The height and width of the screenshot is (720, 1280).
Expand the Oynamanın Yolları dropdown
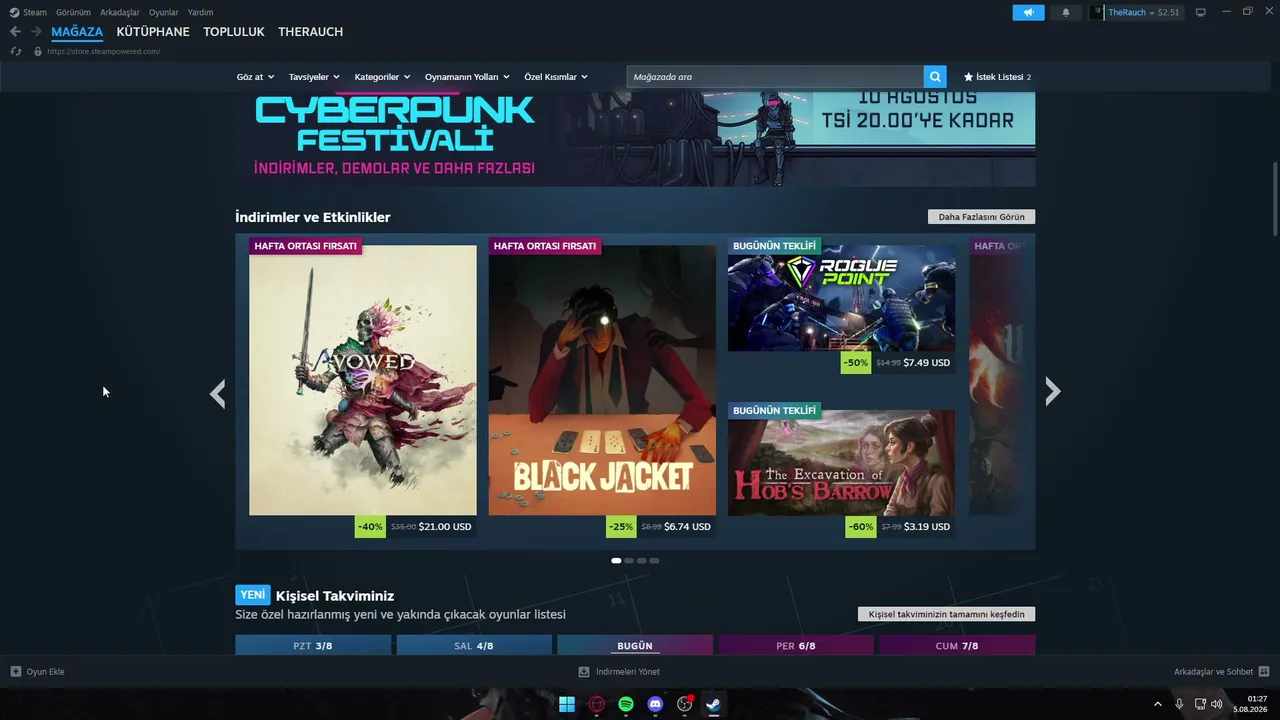coord(467,77)
